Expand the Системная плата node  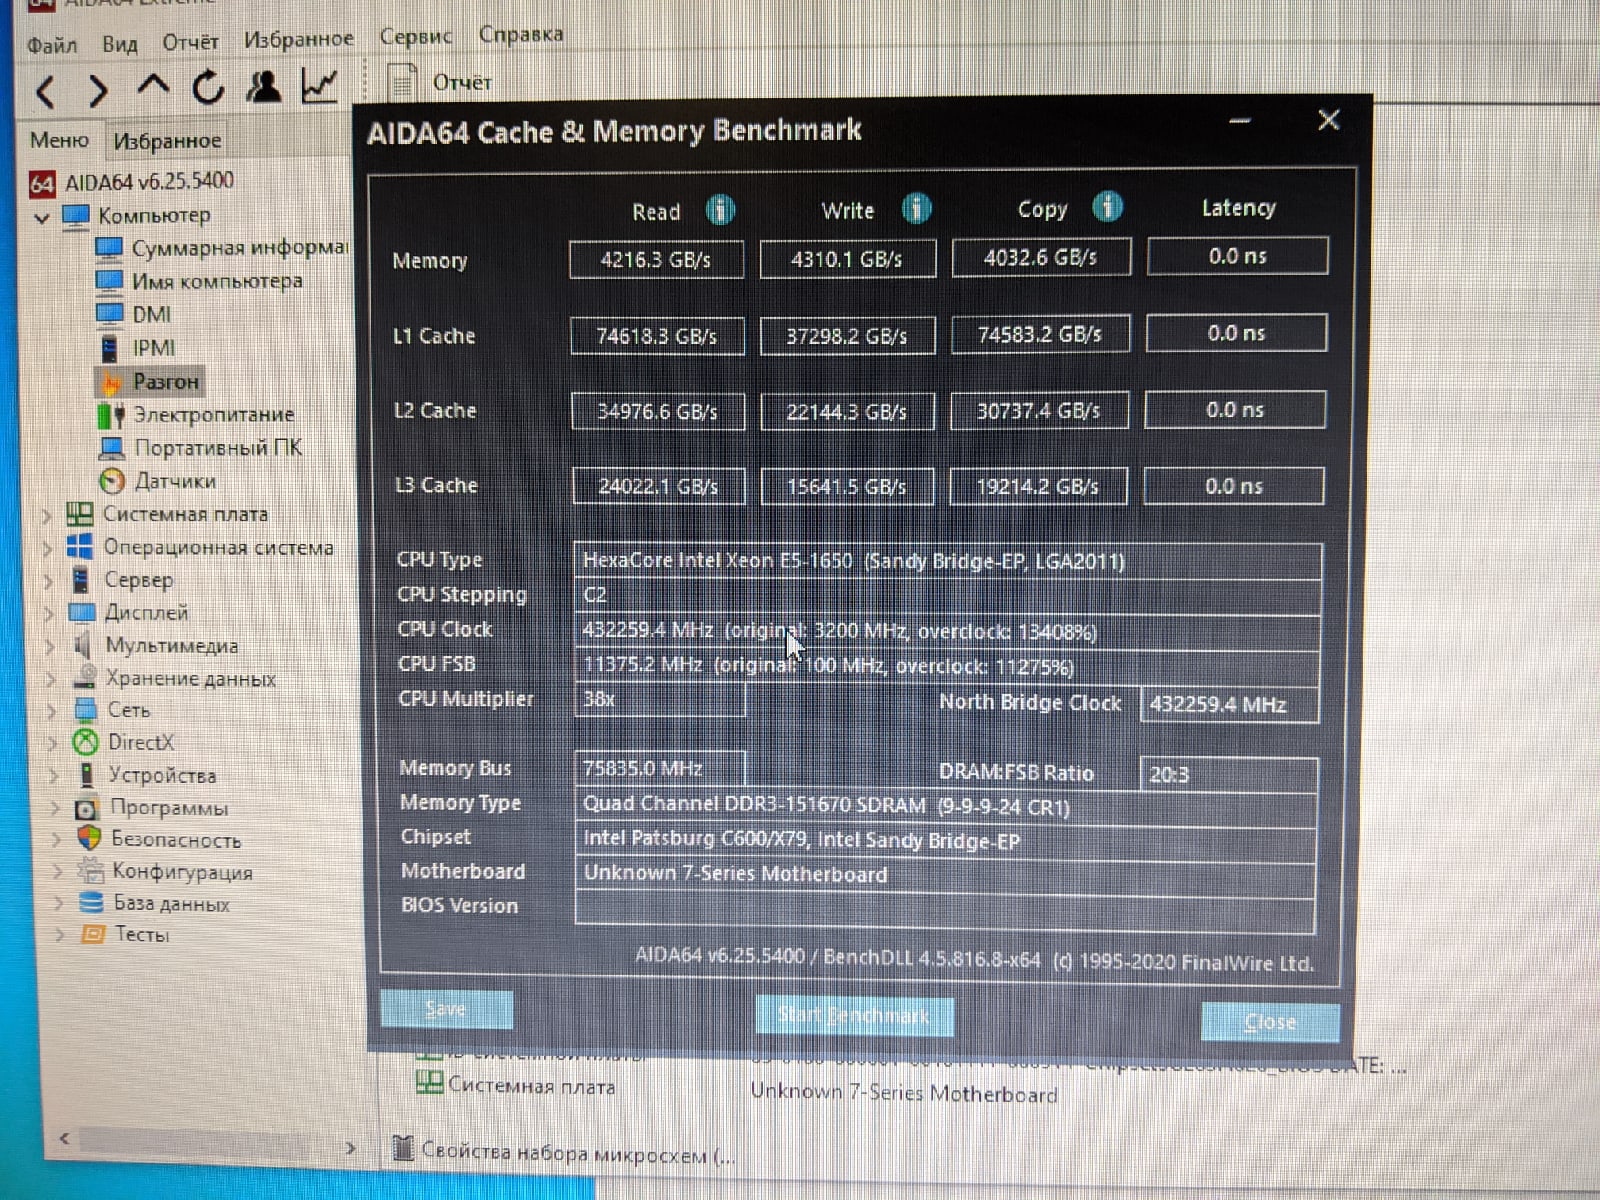click(47, 516)
